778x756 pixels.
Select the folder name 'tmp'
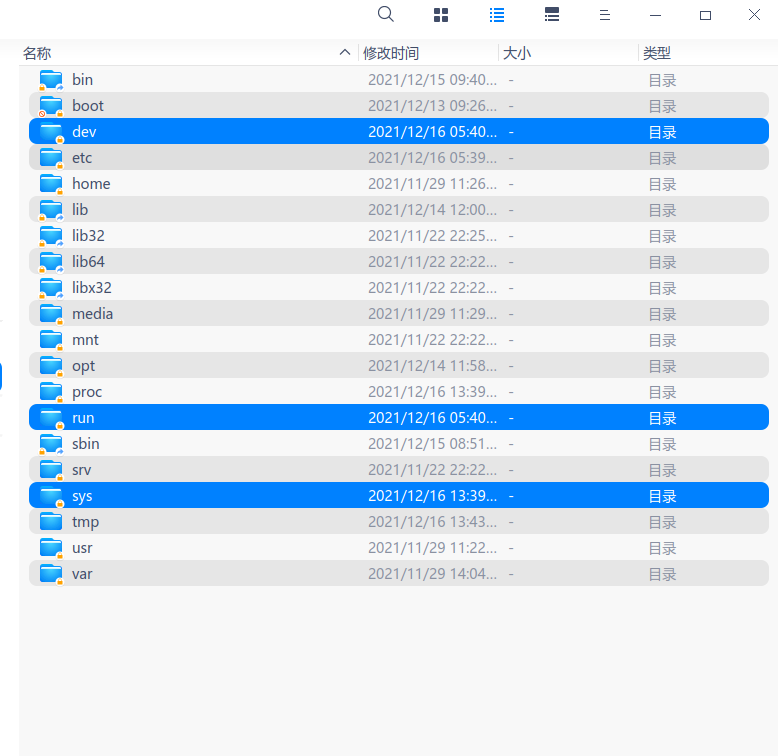(85, 523)
